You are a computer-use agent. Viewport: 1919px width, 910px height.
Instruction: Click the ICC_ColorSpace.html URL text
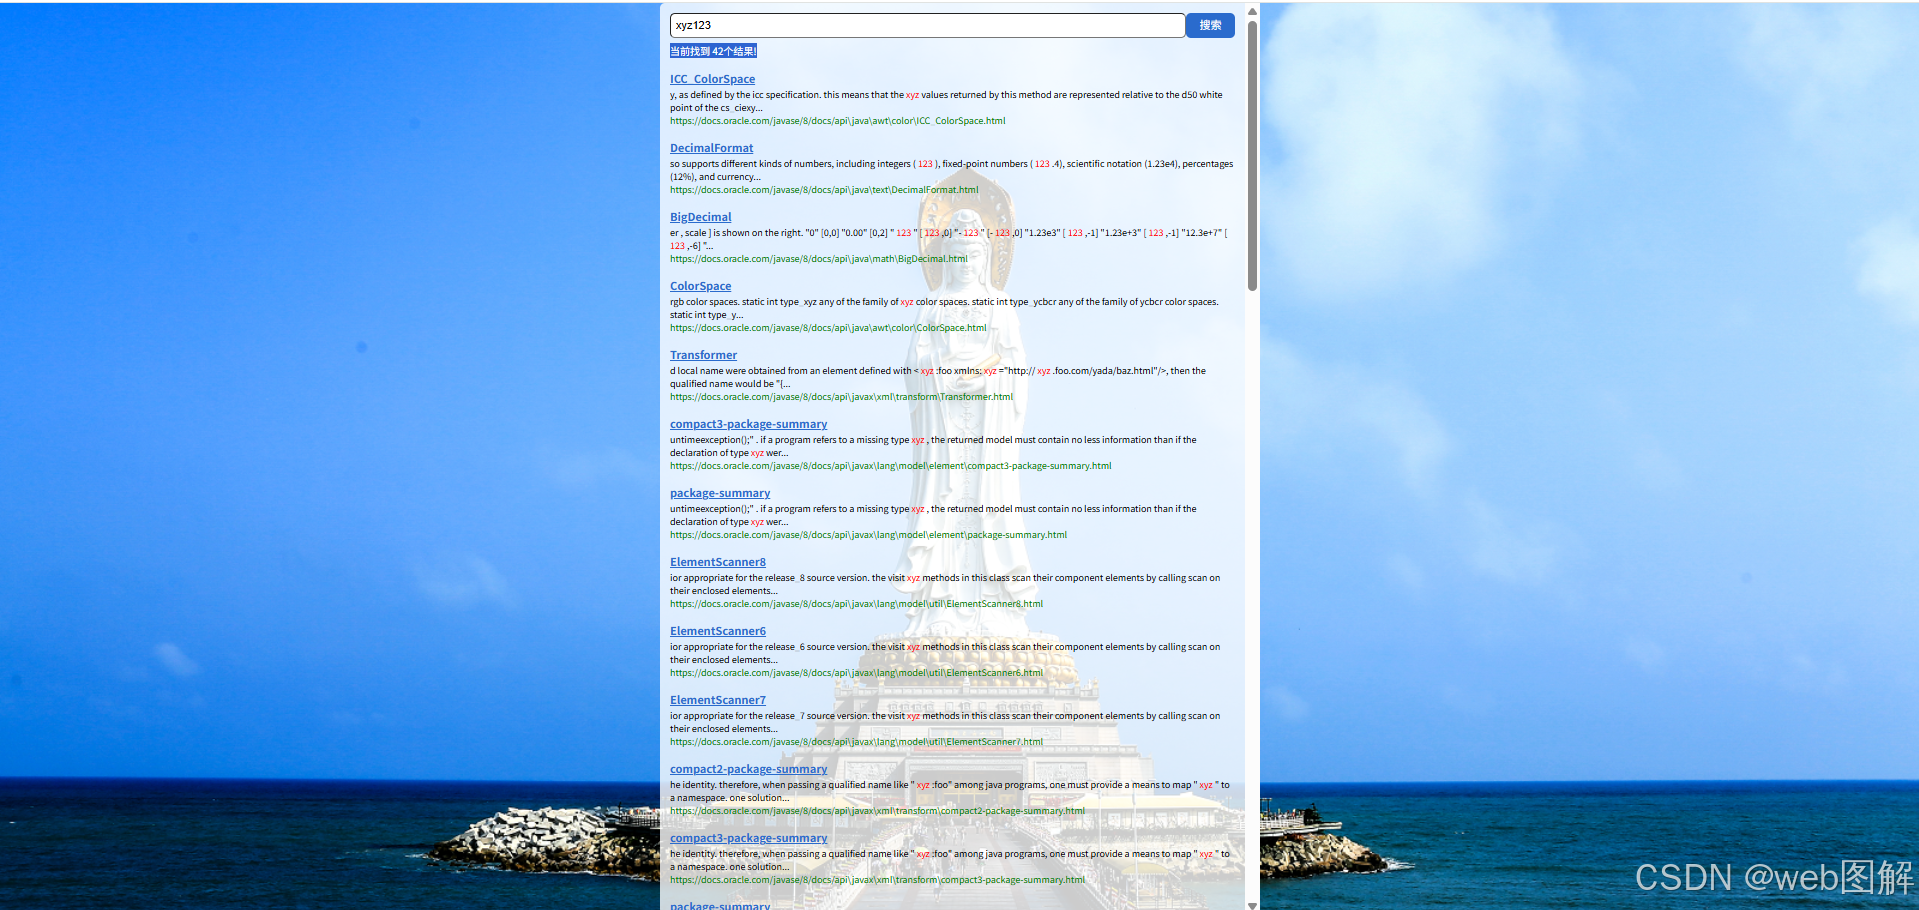837,121
